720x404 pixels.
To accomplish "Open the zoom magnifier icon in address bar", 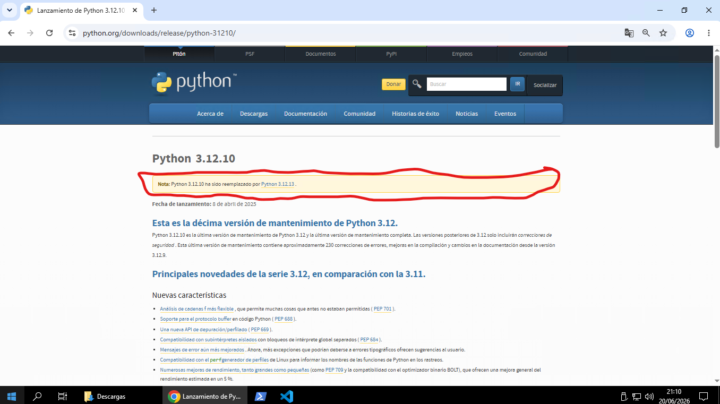I will tap(646, 33).
